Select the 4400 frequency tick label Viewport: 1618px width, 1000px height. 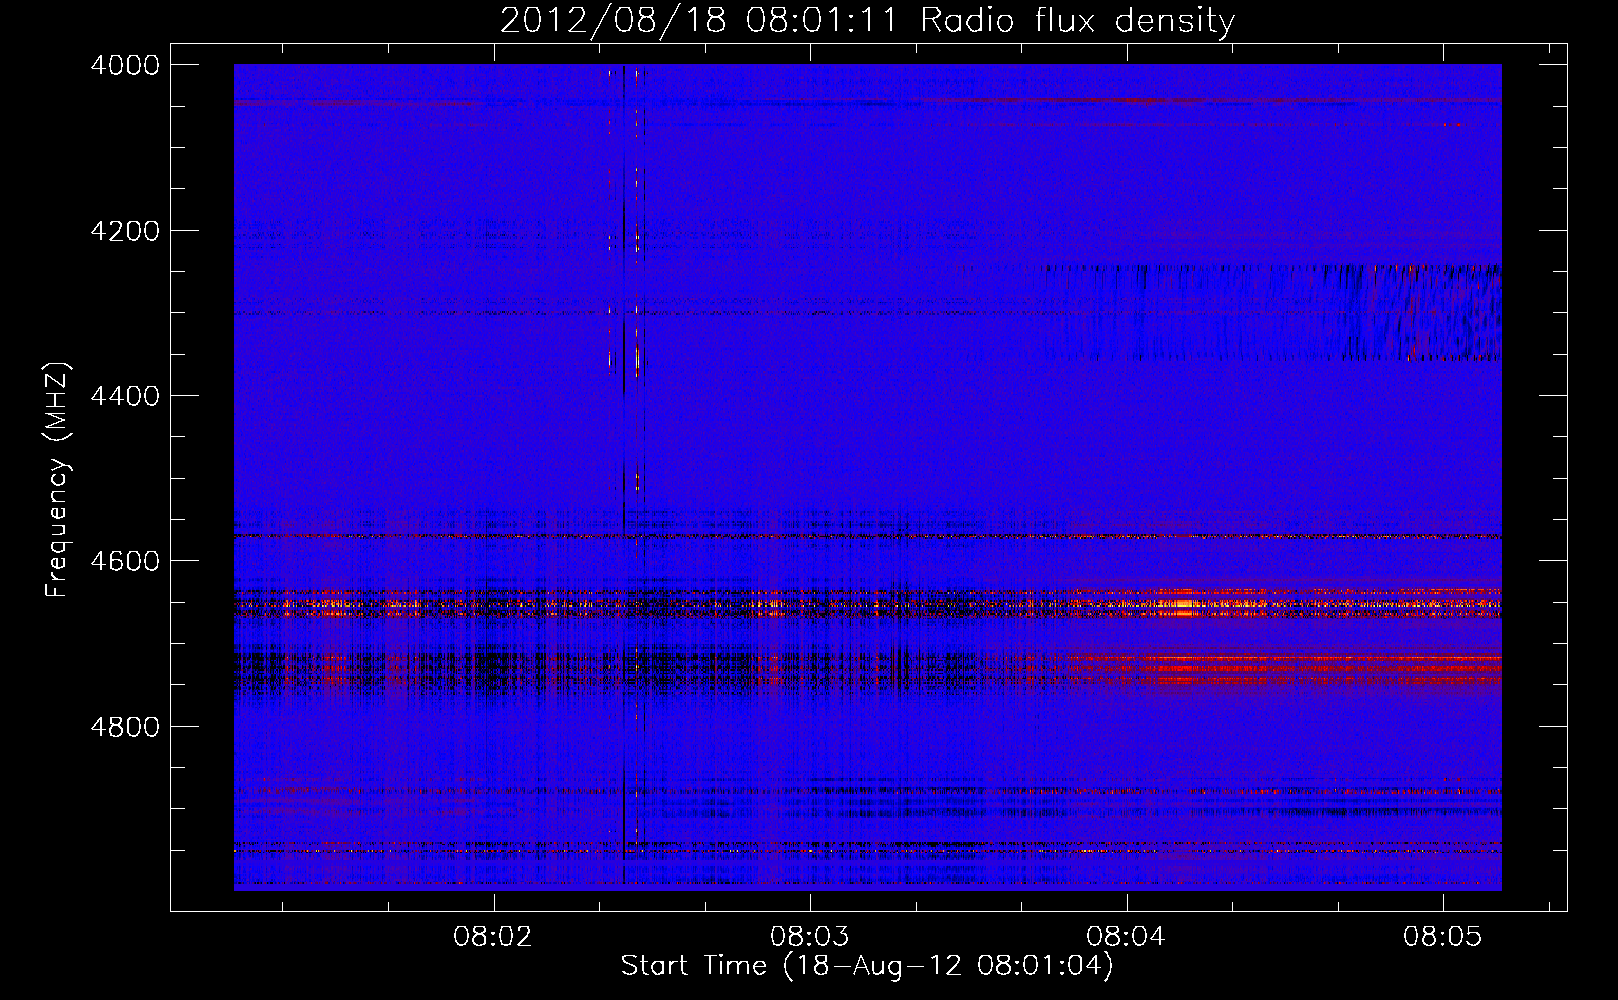tap(125, 396)
